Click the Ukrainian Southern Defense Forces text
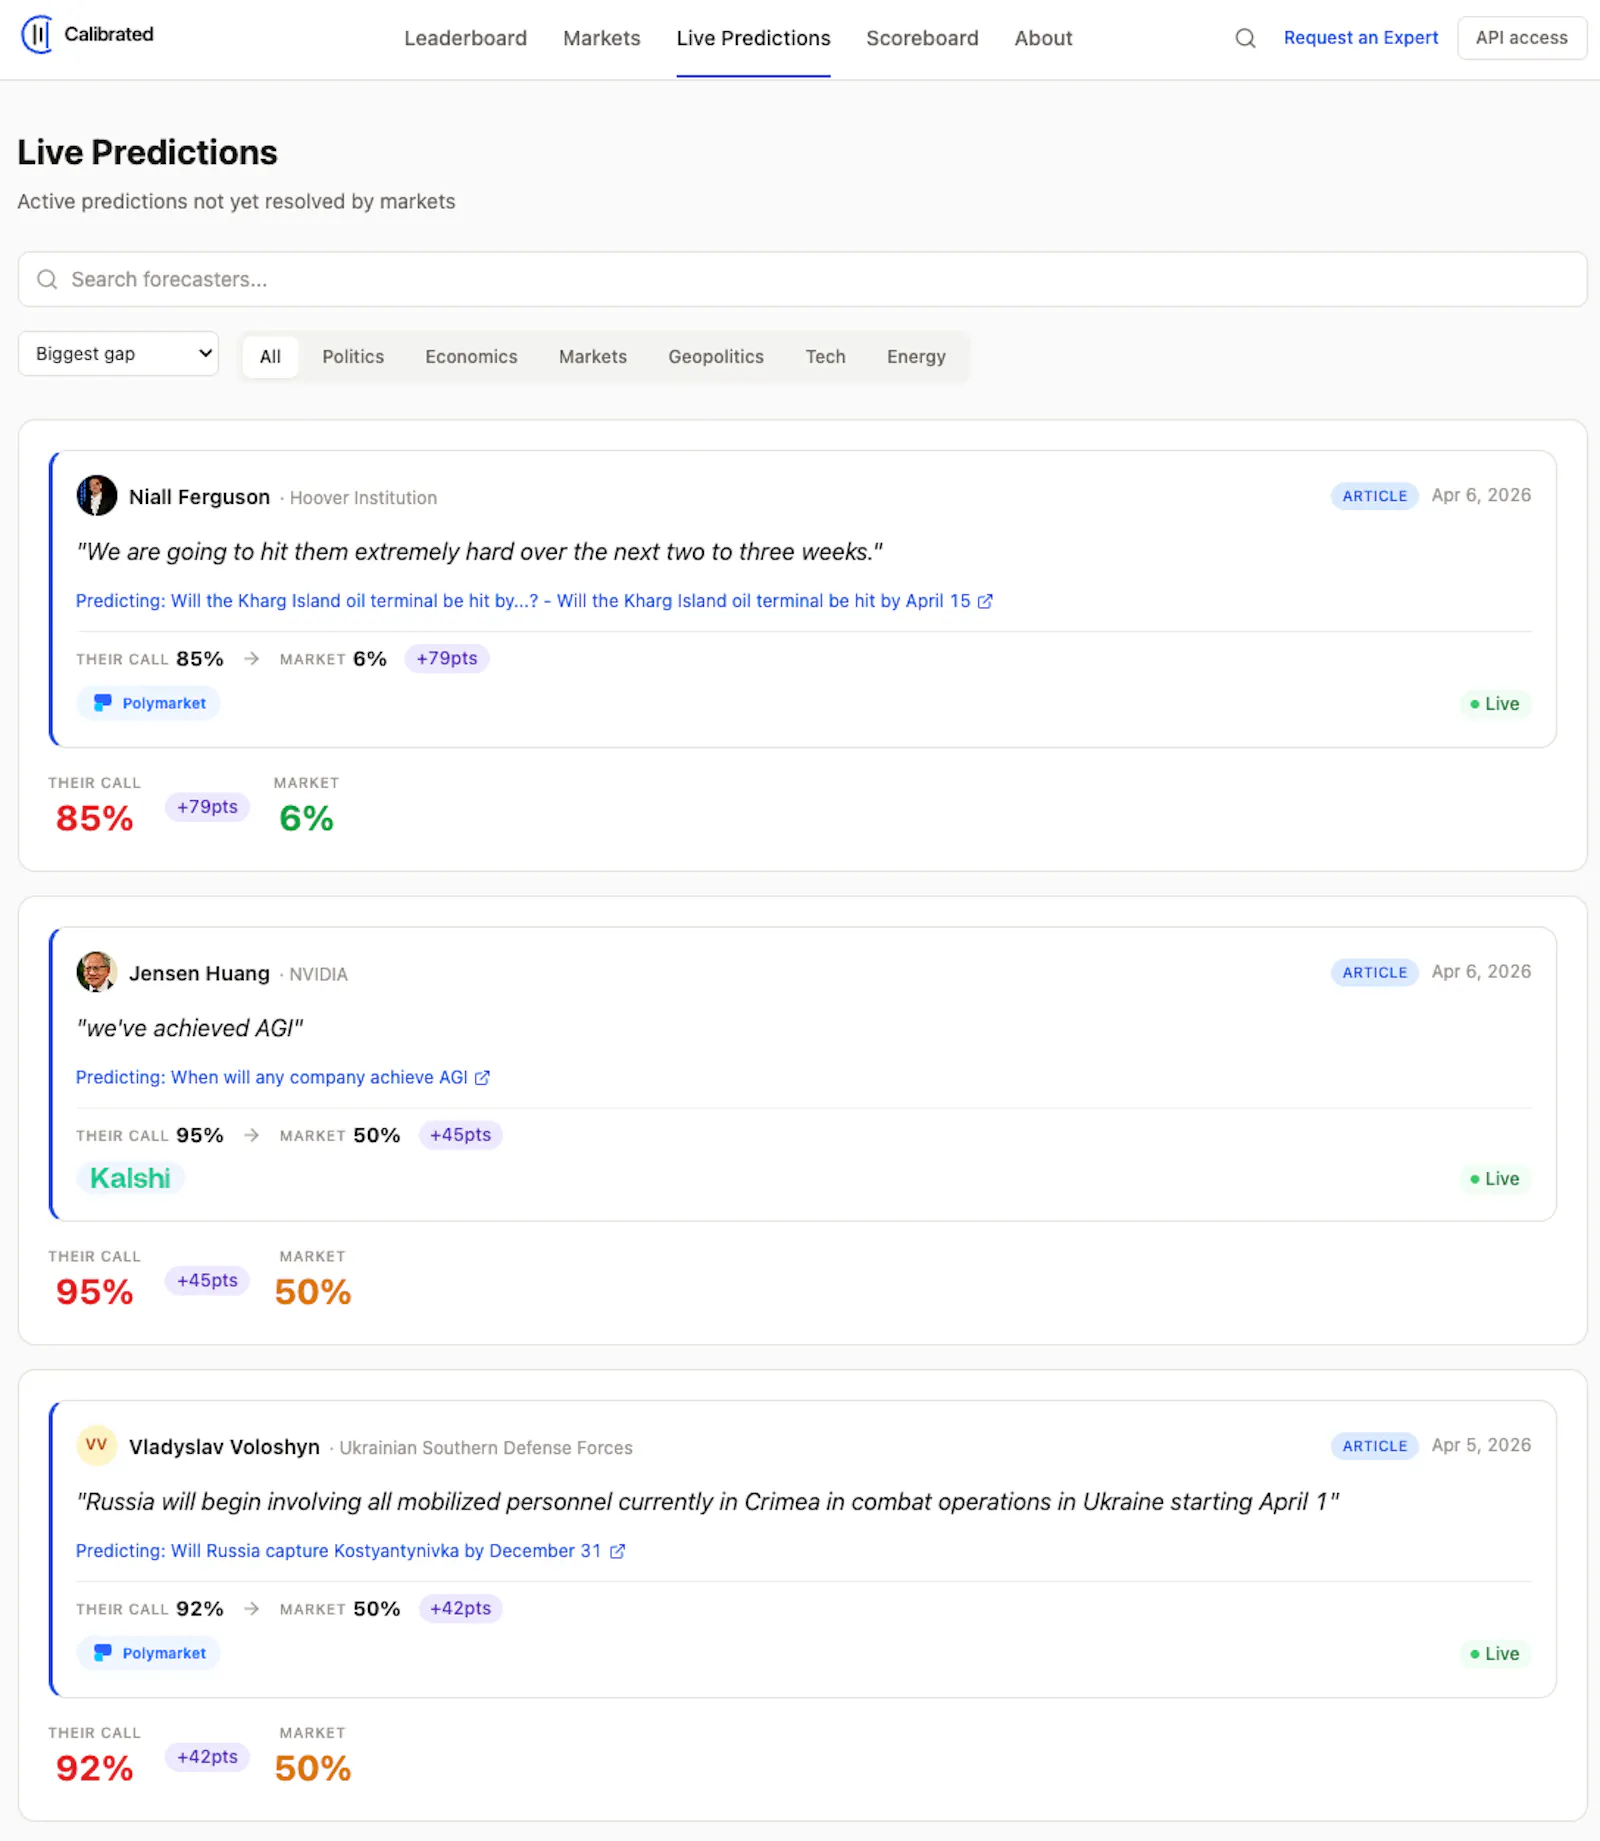 [x=486, y=1448]
